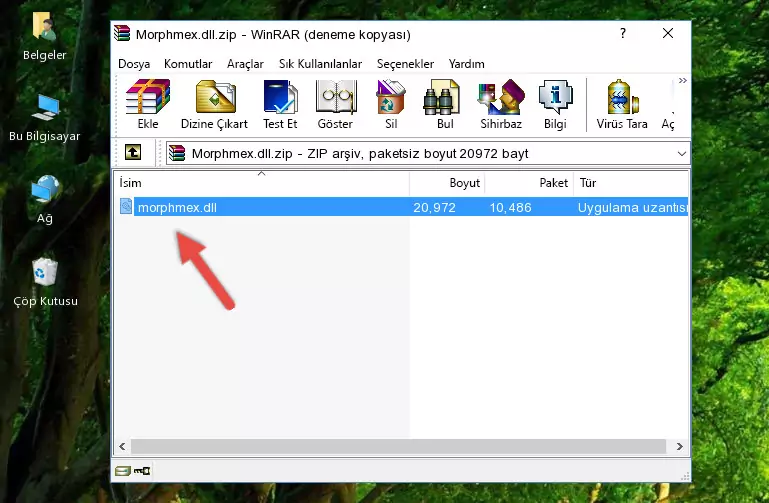Expand the toolbar overflow chevron
The height and width of the screenshot is (503, 769).
coord(682,80)
